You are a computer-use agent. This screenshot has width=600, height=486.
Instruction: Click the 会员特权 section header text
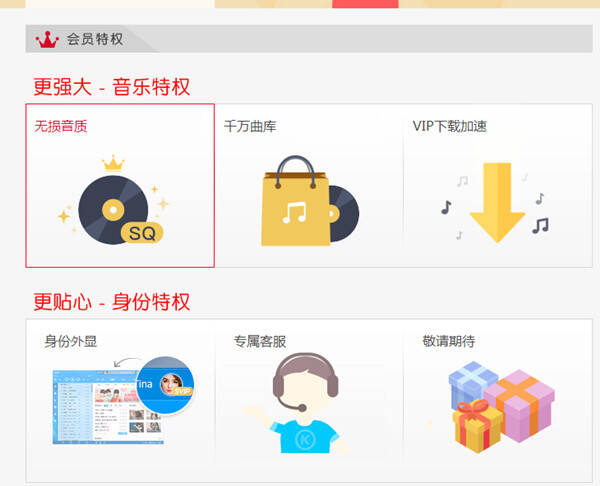pyautogui.click(x=95, y=39)
